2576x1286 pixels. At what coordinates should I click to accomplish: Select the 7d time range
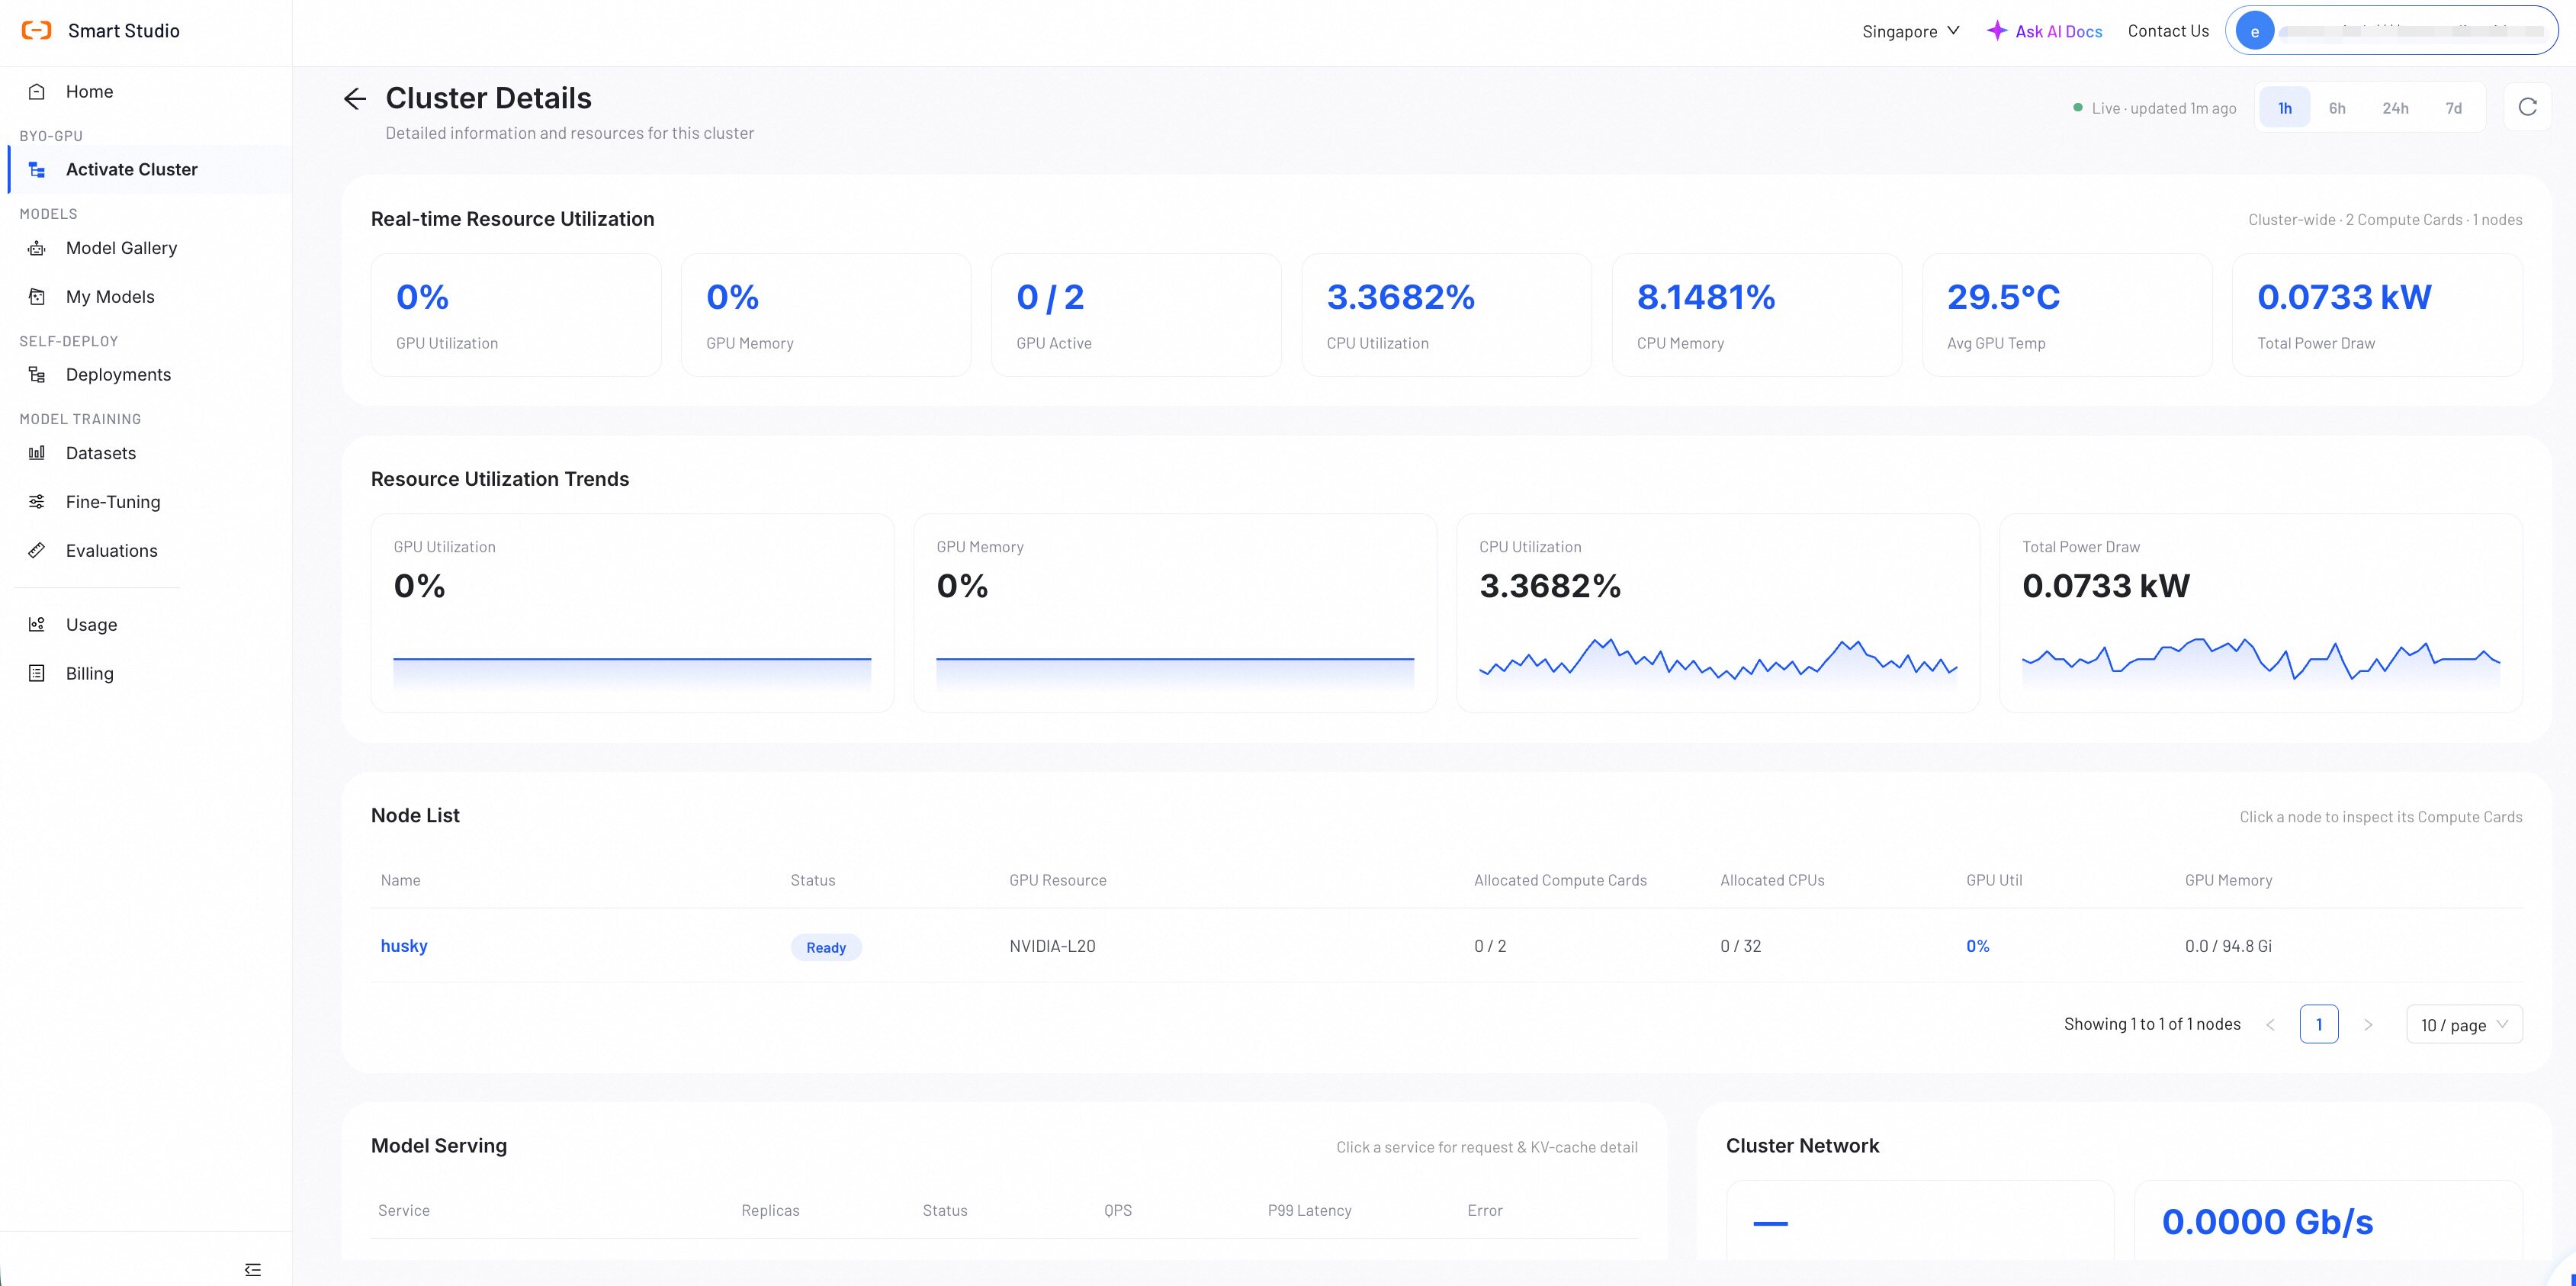click(x=2454, y=108)
